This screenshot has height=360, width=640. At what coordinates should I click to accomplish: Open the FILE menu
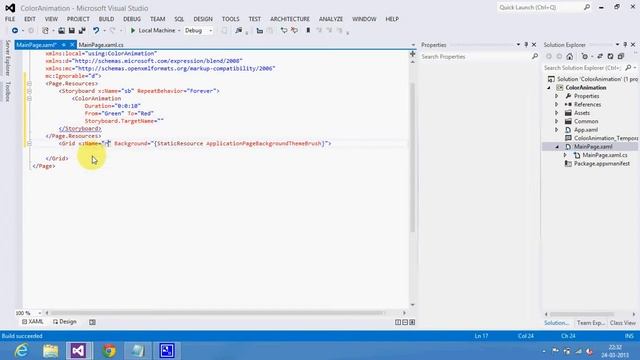[10, 19]
